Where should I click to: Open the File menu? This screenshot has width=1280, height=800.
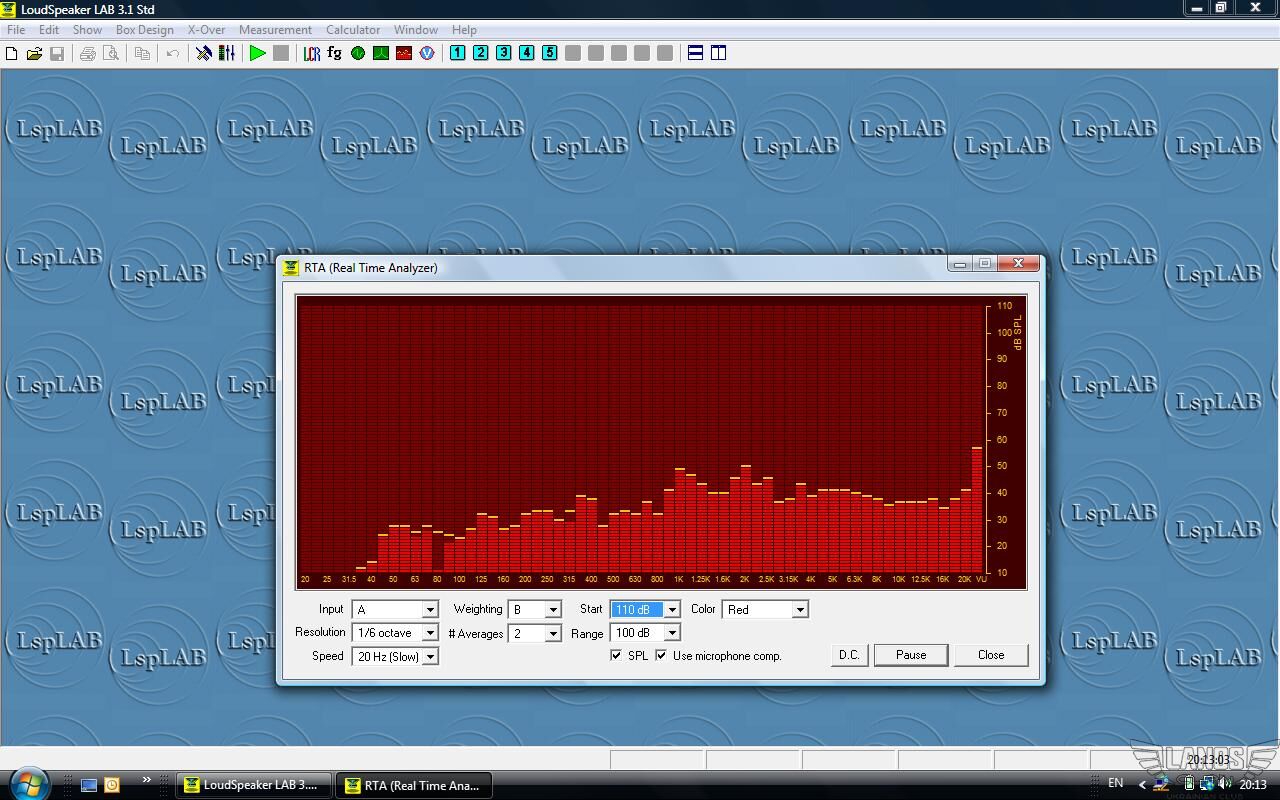click(x=16, y=30)
